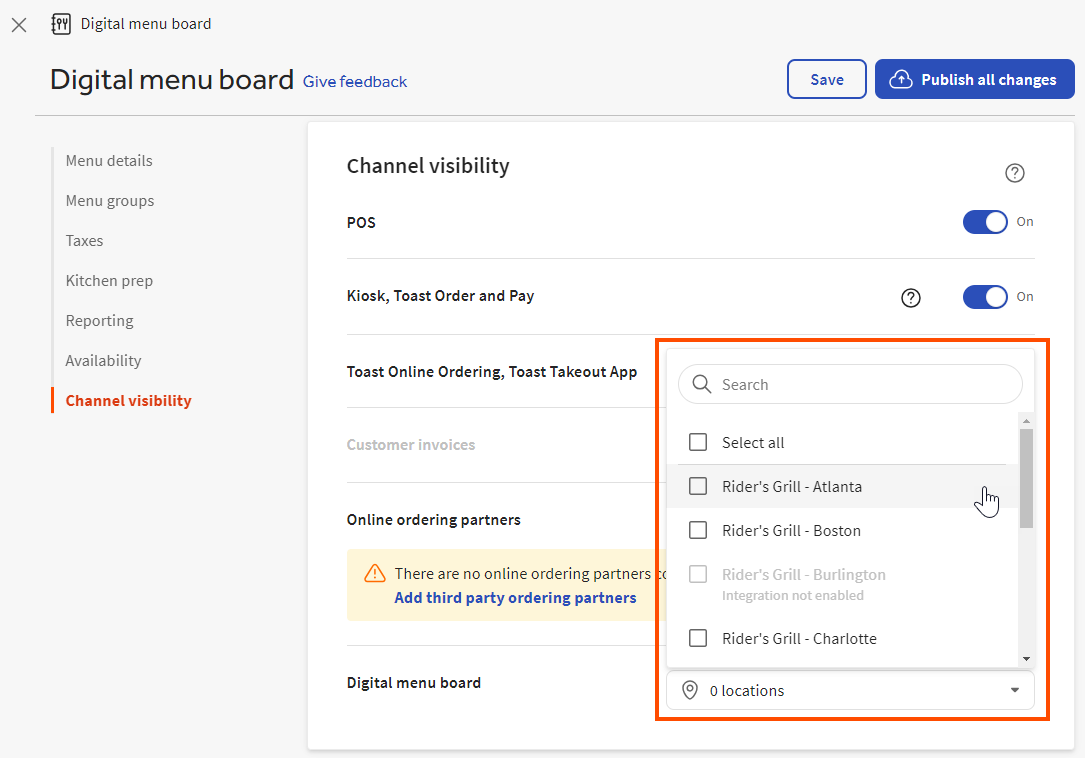Open the Menu details section

click(109, 161)
